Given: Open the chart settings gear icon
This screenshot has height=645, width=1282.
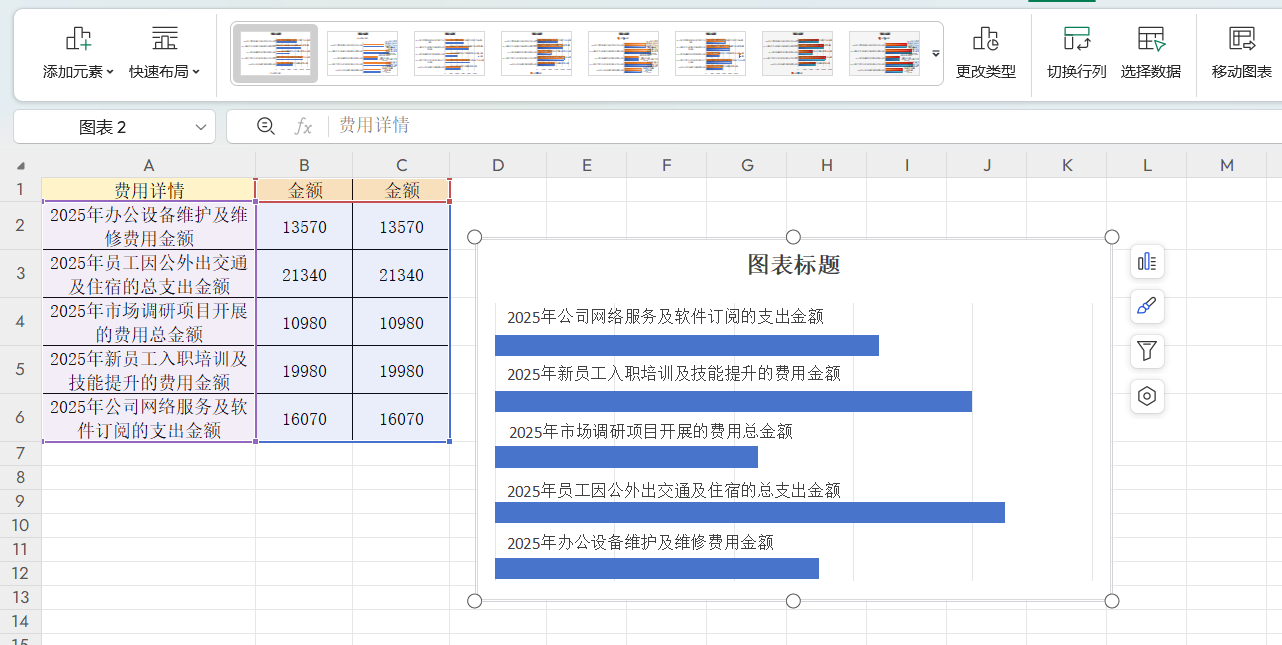Looking at the screenshot, I should pos(1146,397).
